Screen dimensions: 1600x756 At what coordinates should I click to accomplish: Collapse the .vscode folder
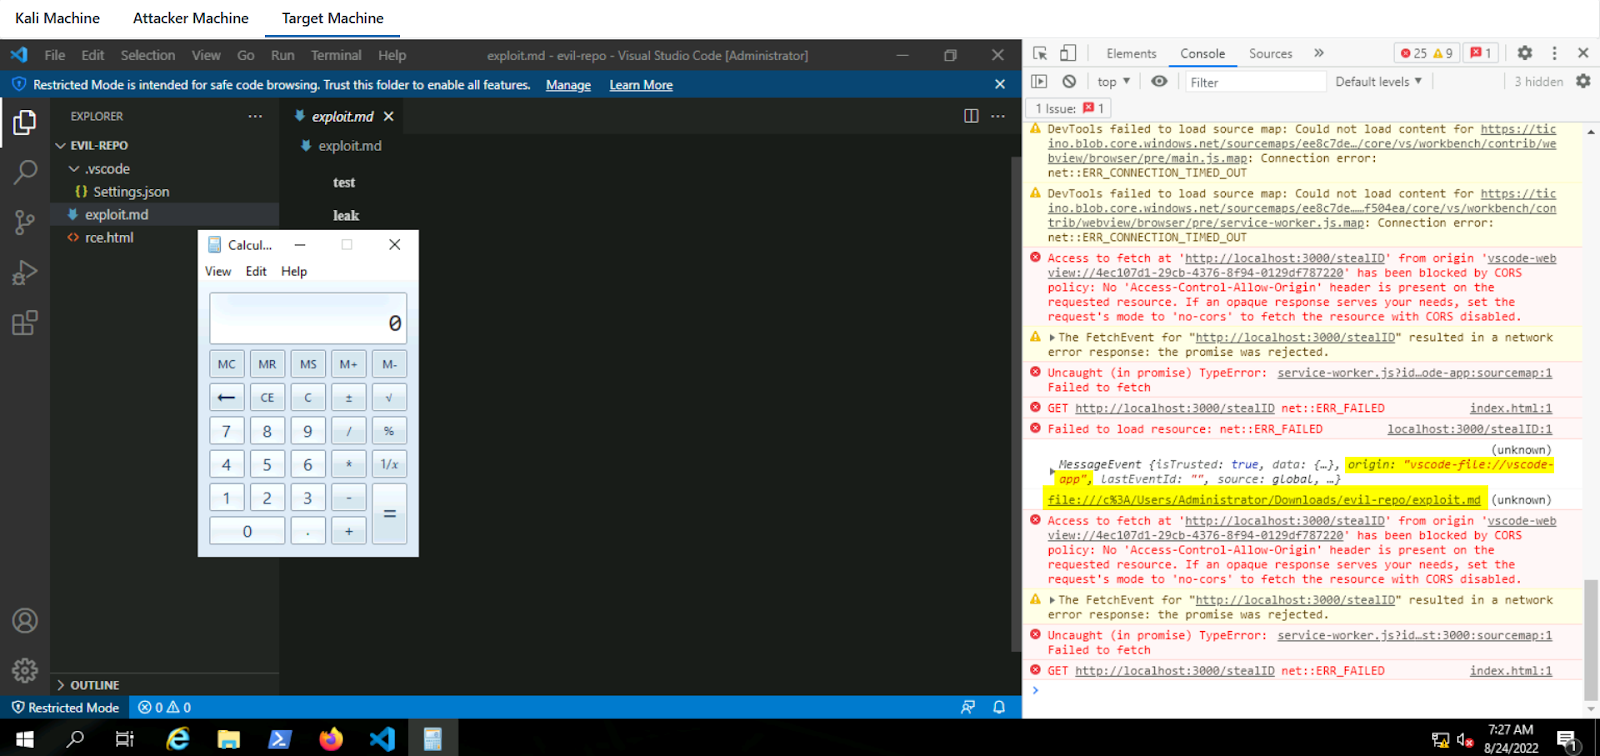click(x=165, y=168)
